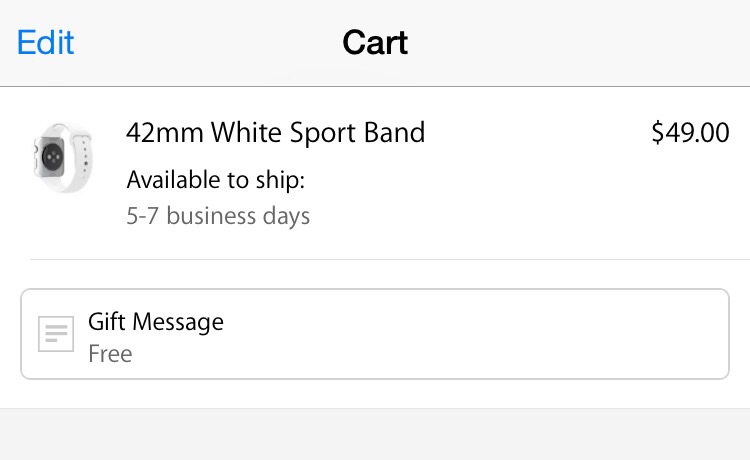Click the heart-rate sensor on watch image
750x460 pixels.
click(x=52, y=156)
